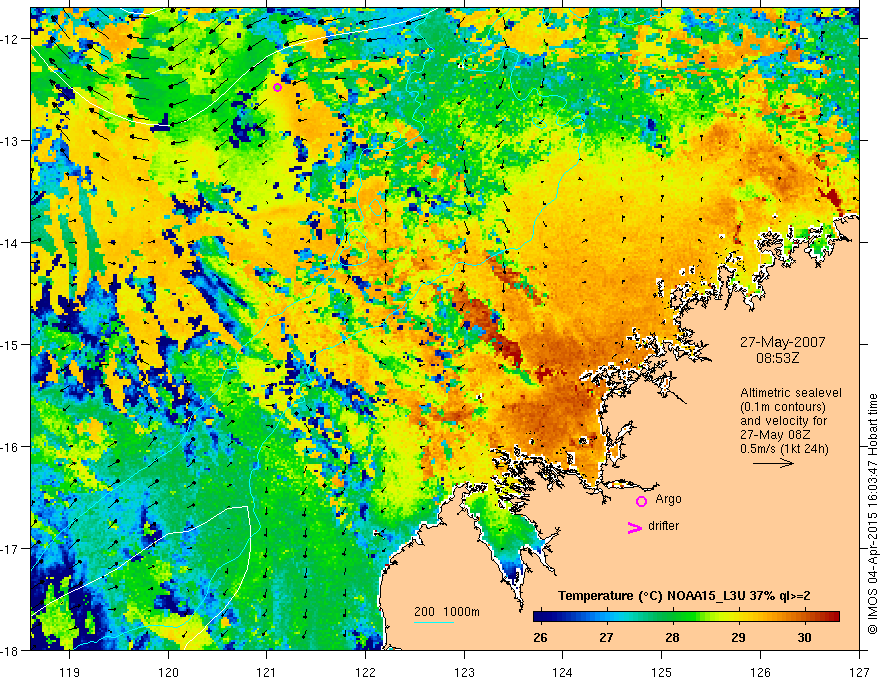Image resolution: width=880 pixels, height=680 pixels.
Task: Click the 'and velocity for' text line
Action: point(783,421)
